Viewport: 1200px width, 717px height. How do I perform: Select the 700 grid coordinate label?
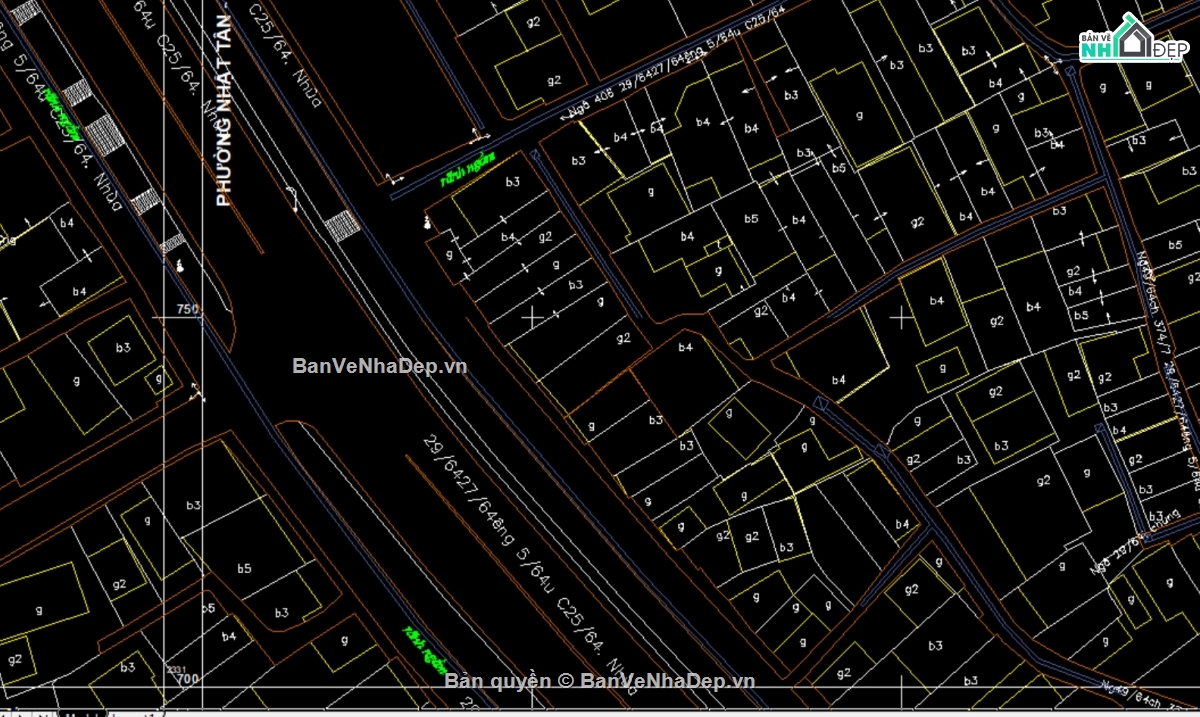click(189, 678)
